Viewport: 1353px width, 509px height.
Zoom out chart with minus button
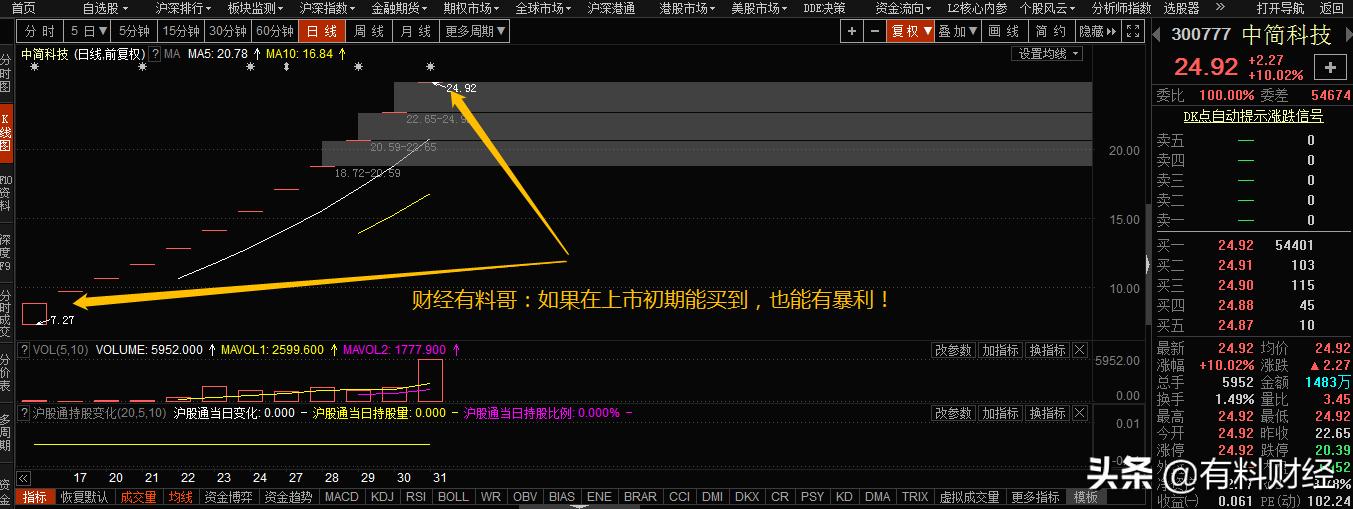pyautogui.click(x=875, y=31)
